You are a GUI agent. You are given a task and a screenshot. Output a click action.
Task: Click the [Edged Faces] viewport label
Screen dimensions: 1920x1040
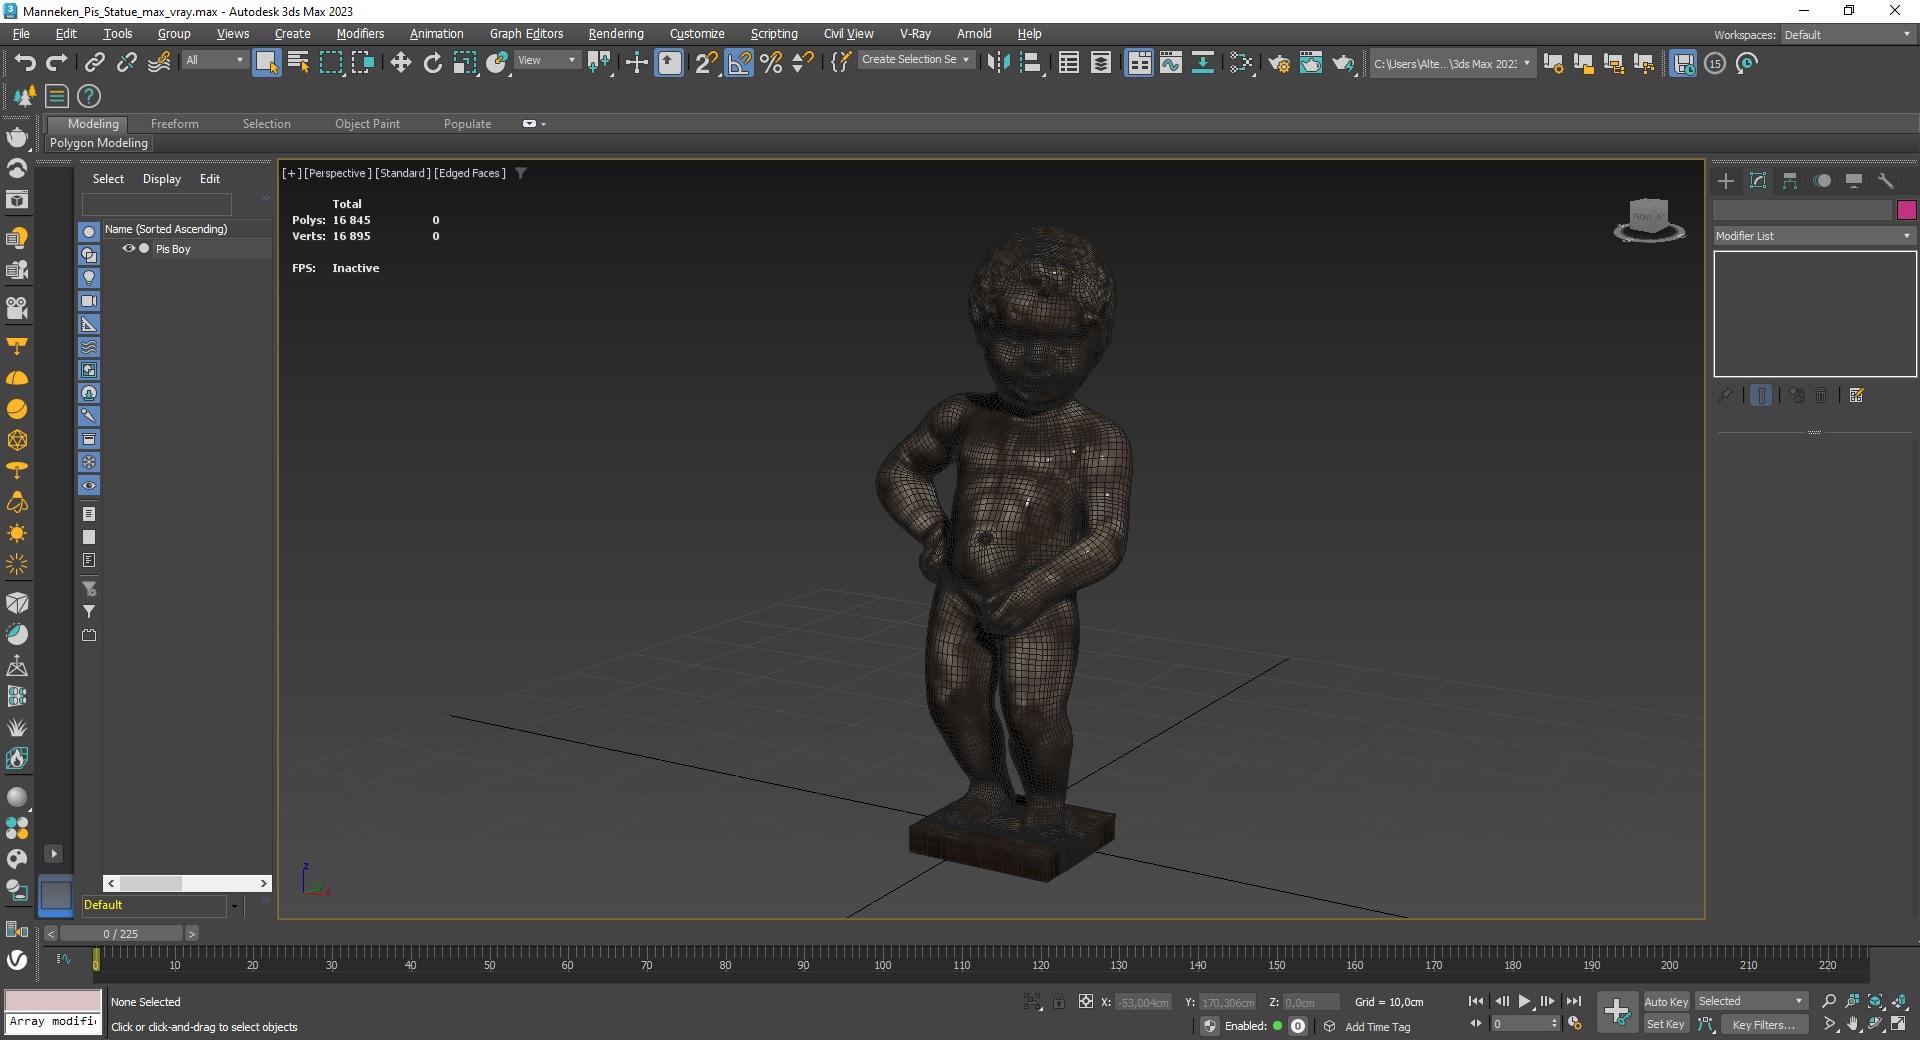pyautogui.click(x=470, y=173)
